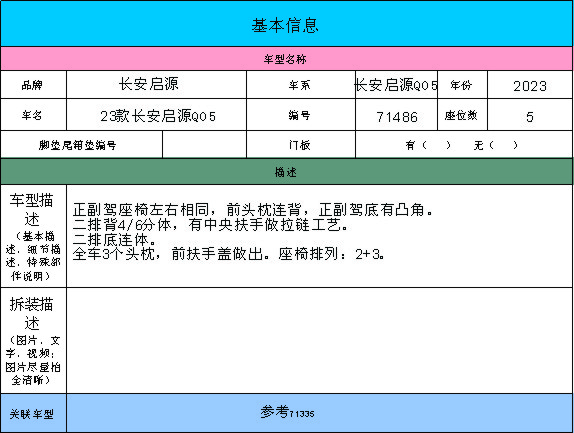This screenshot has height=433, width=574.
Task: Select the 座位数 label cell
Action: pos(462,115)
